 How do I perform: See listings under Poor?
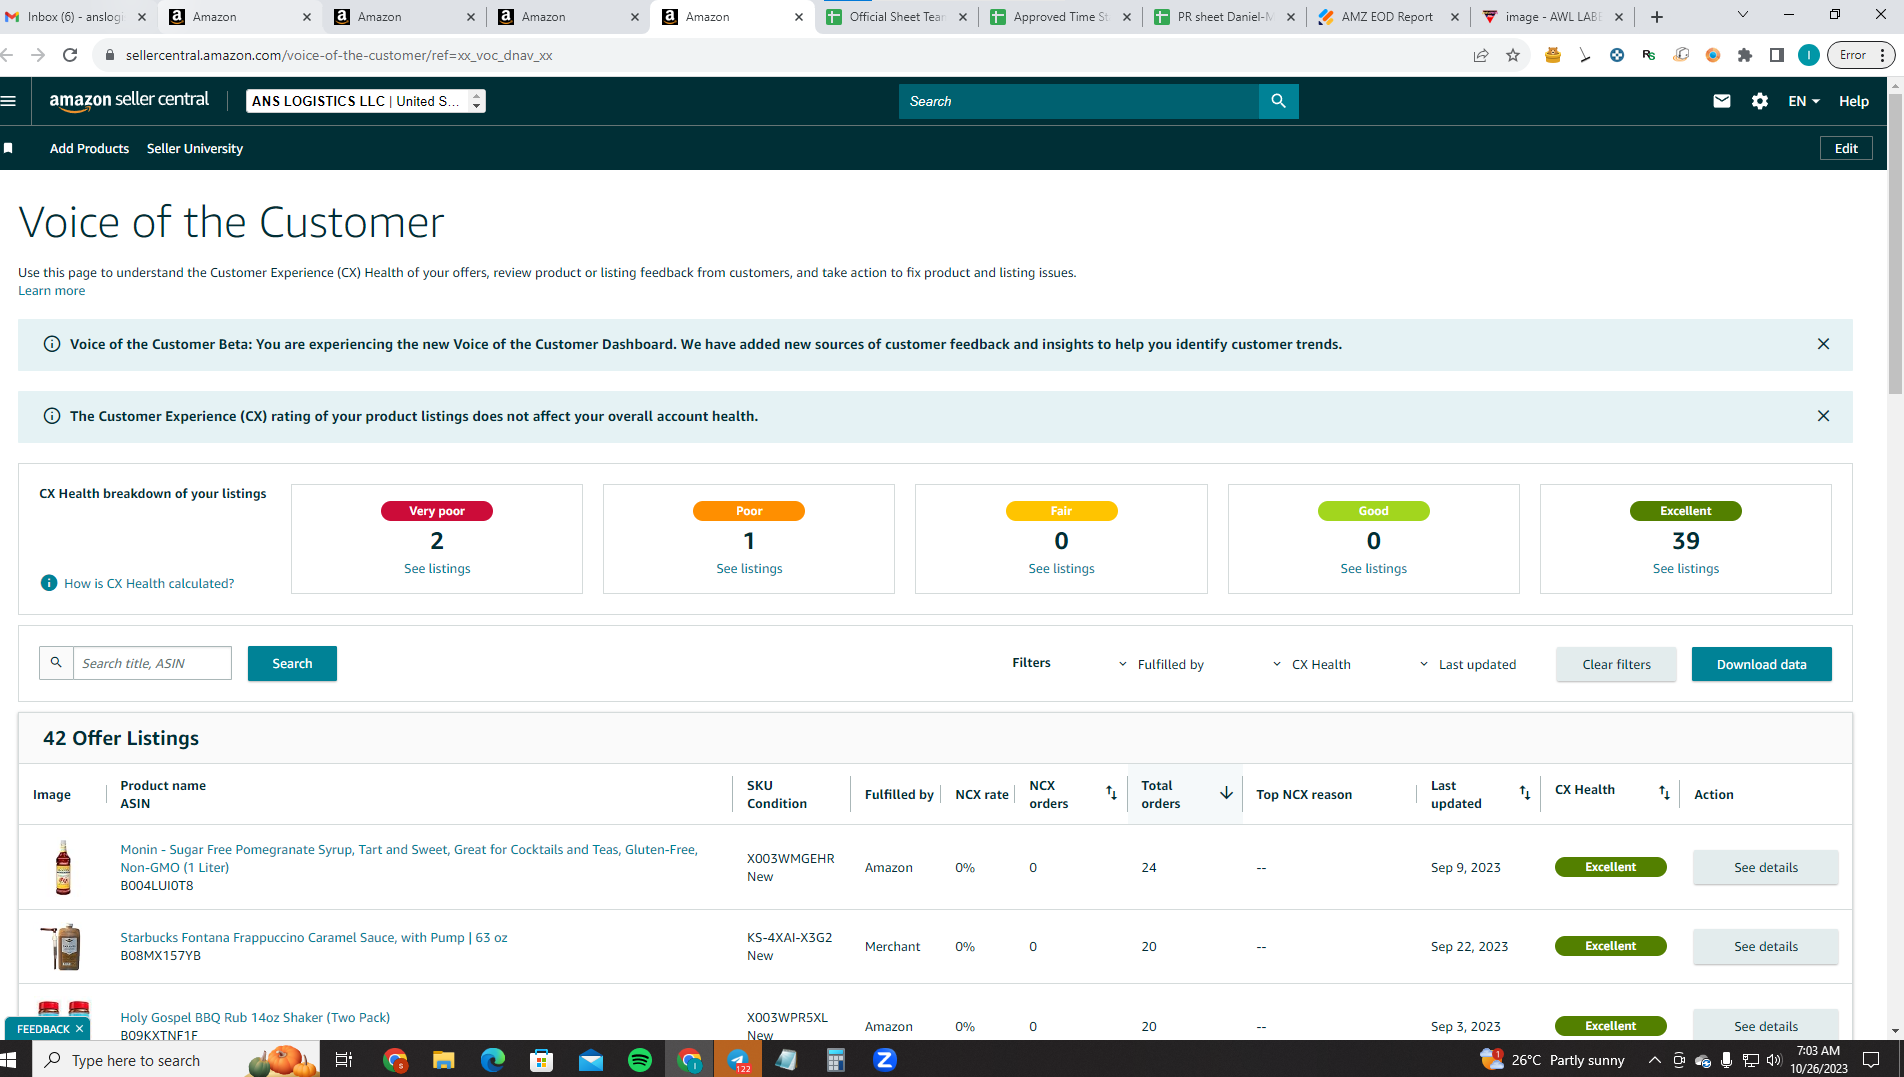coord(749,569)
